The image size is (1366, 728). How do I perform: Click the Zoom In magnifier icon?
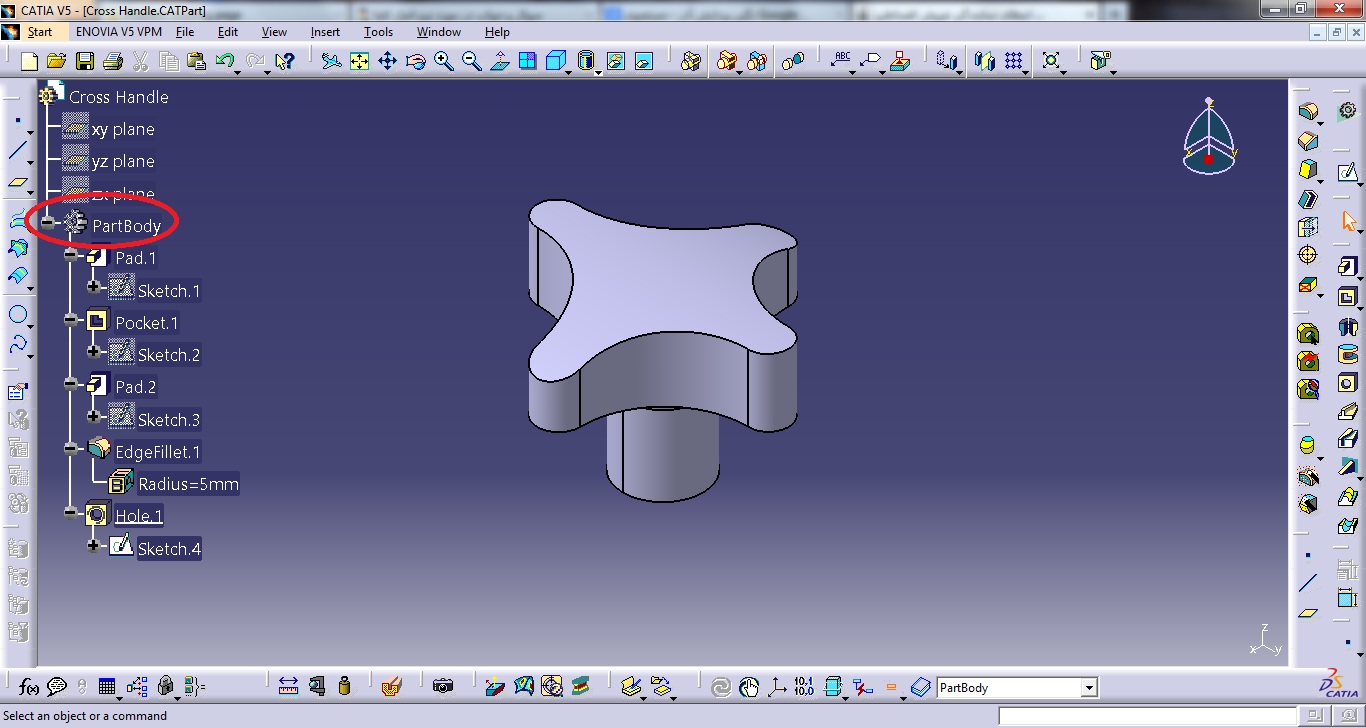pos(444,61)
